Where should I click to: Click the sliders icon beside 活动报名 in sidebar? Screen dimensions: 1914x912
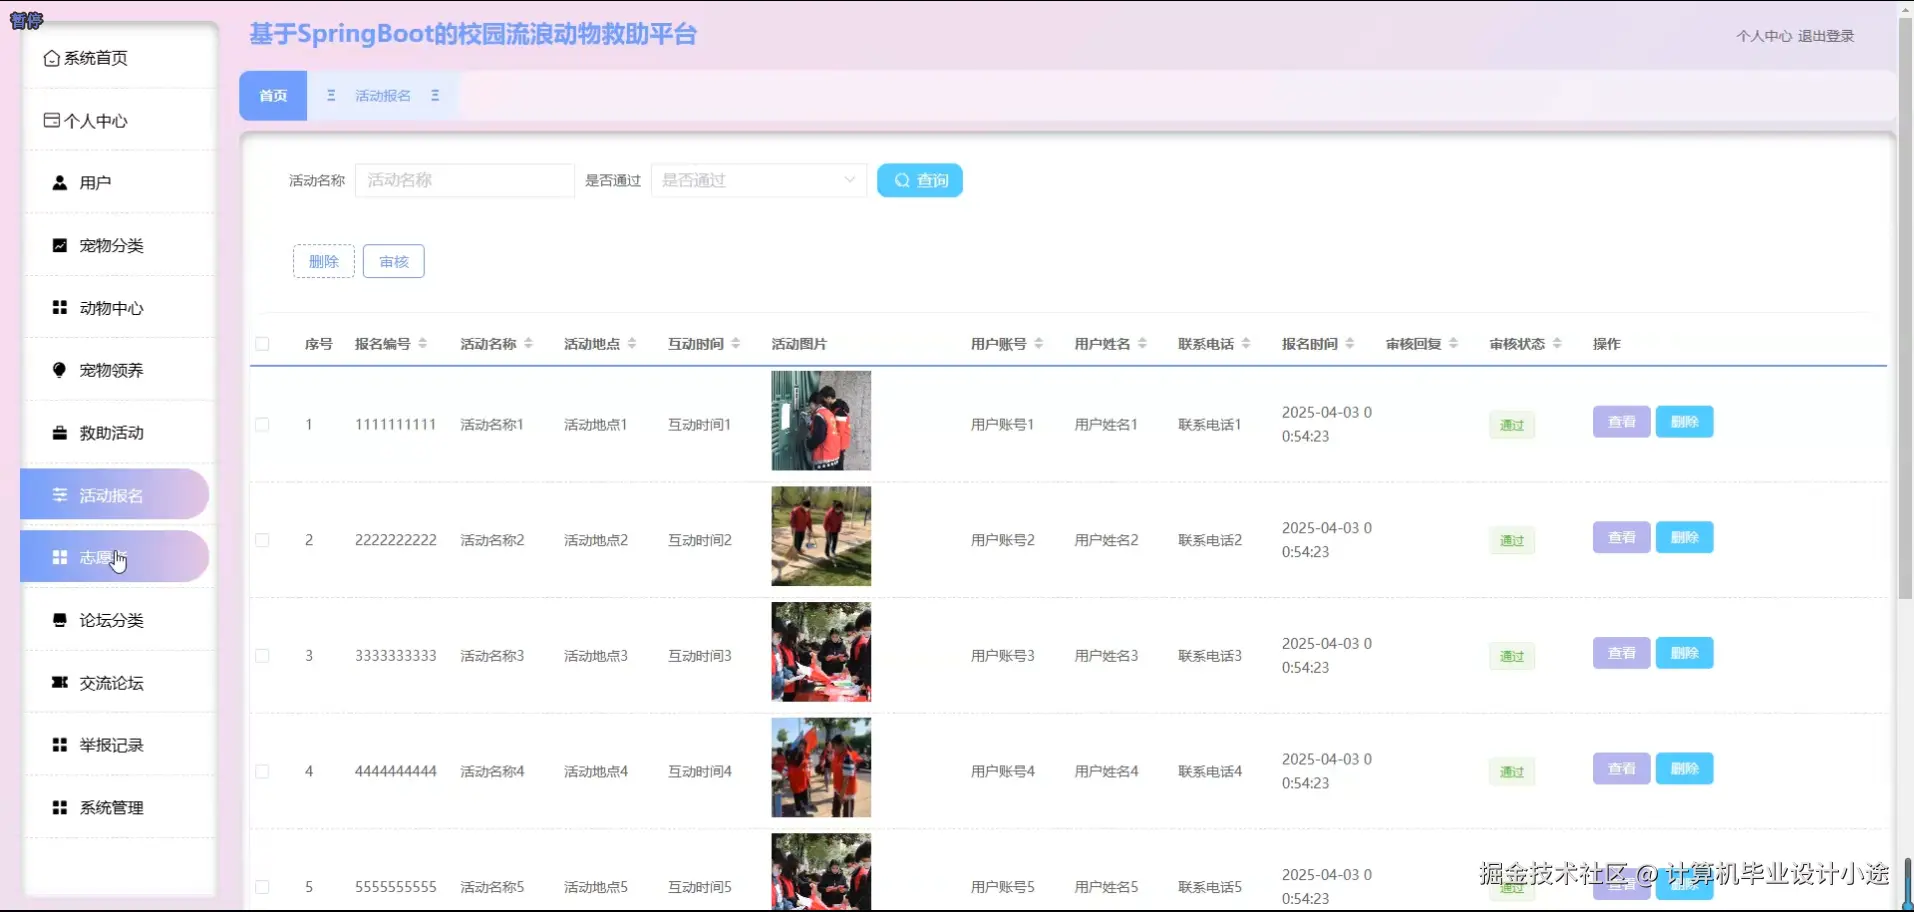pos(60,495)
